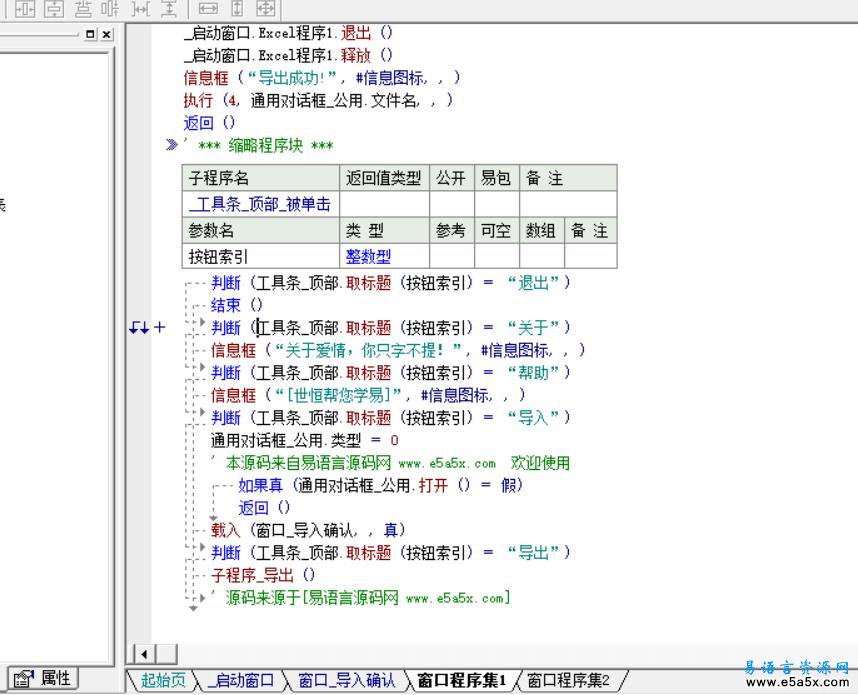Click the 按钮索引 parameter name cell
858x695 pixels.
[x=261, y=256]
